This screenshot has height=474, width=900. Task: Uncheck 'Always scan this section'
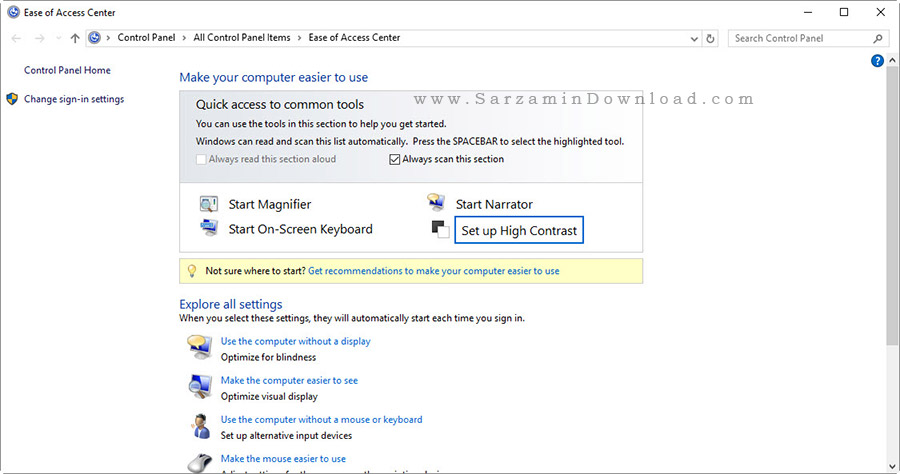click(394, 160)
